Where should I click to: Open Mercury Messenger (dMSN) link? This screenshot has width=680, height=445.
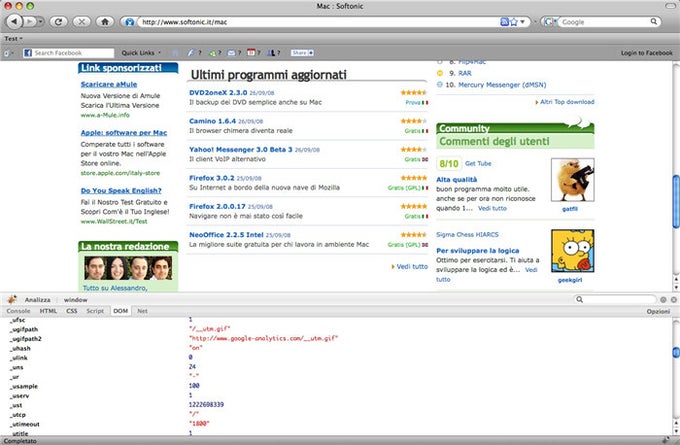tap(502, 85)
